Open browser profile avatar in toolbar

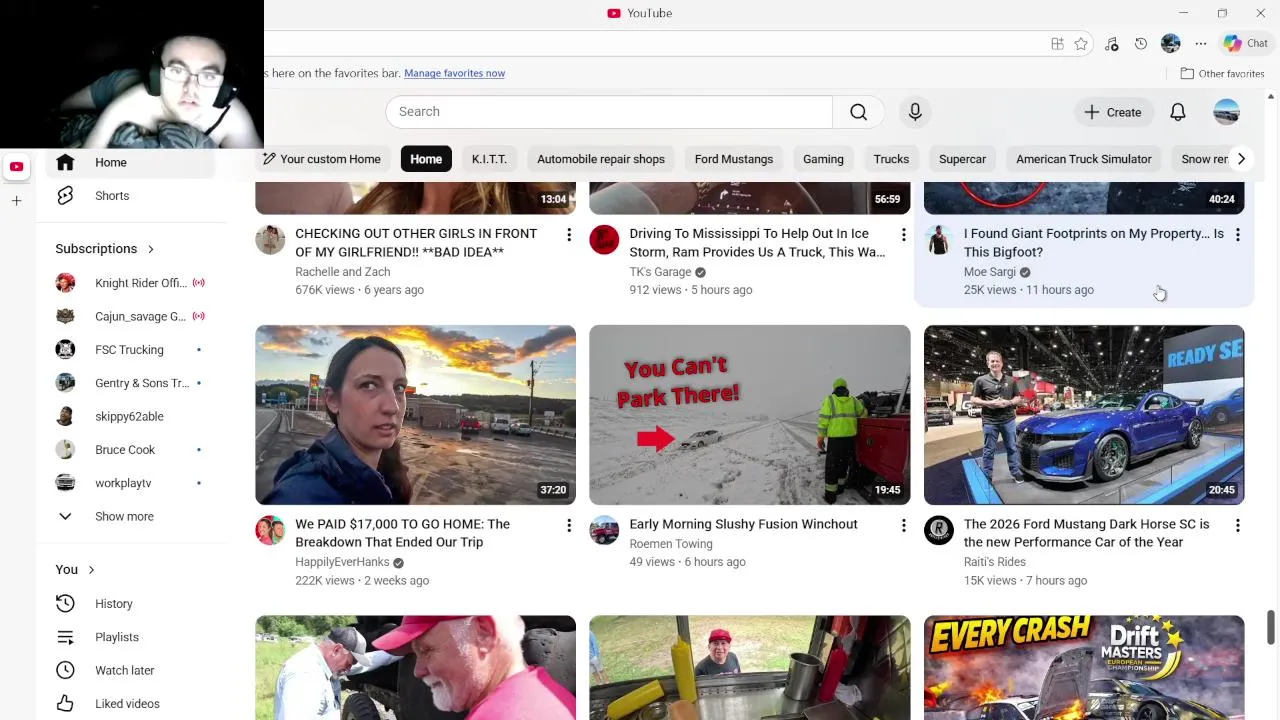point(1171,44)
